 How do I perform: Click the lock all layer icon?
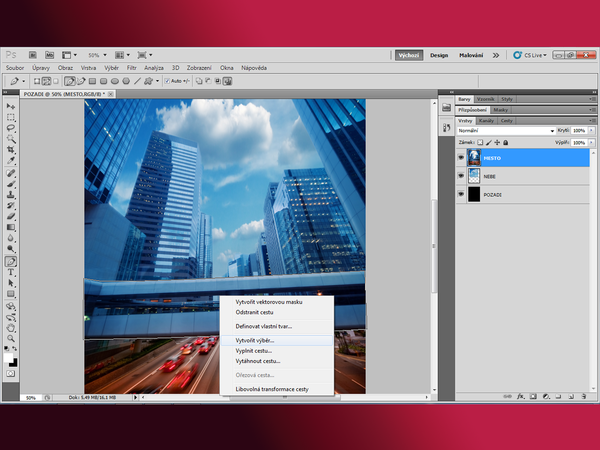[506, 143]
